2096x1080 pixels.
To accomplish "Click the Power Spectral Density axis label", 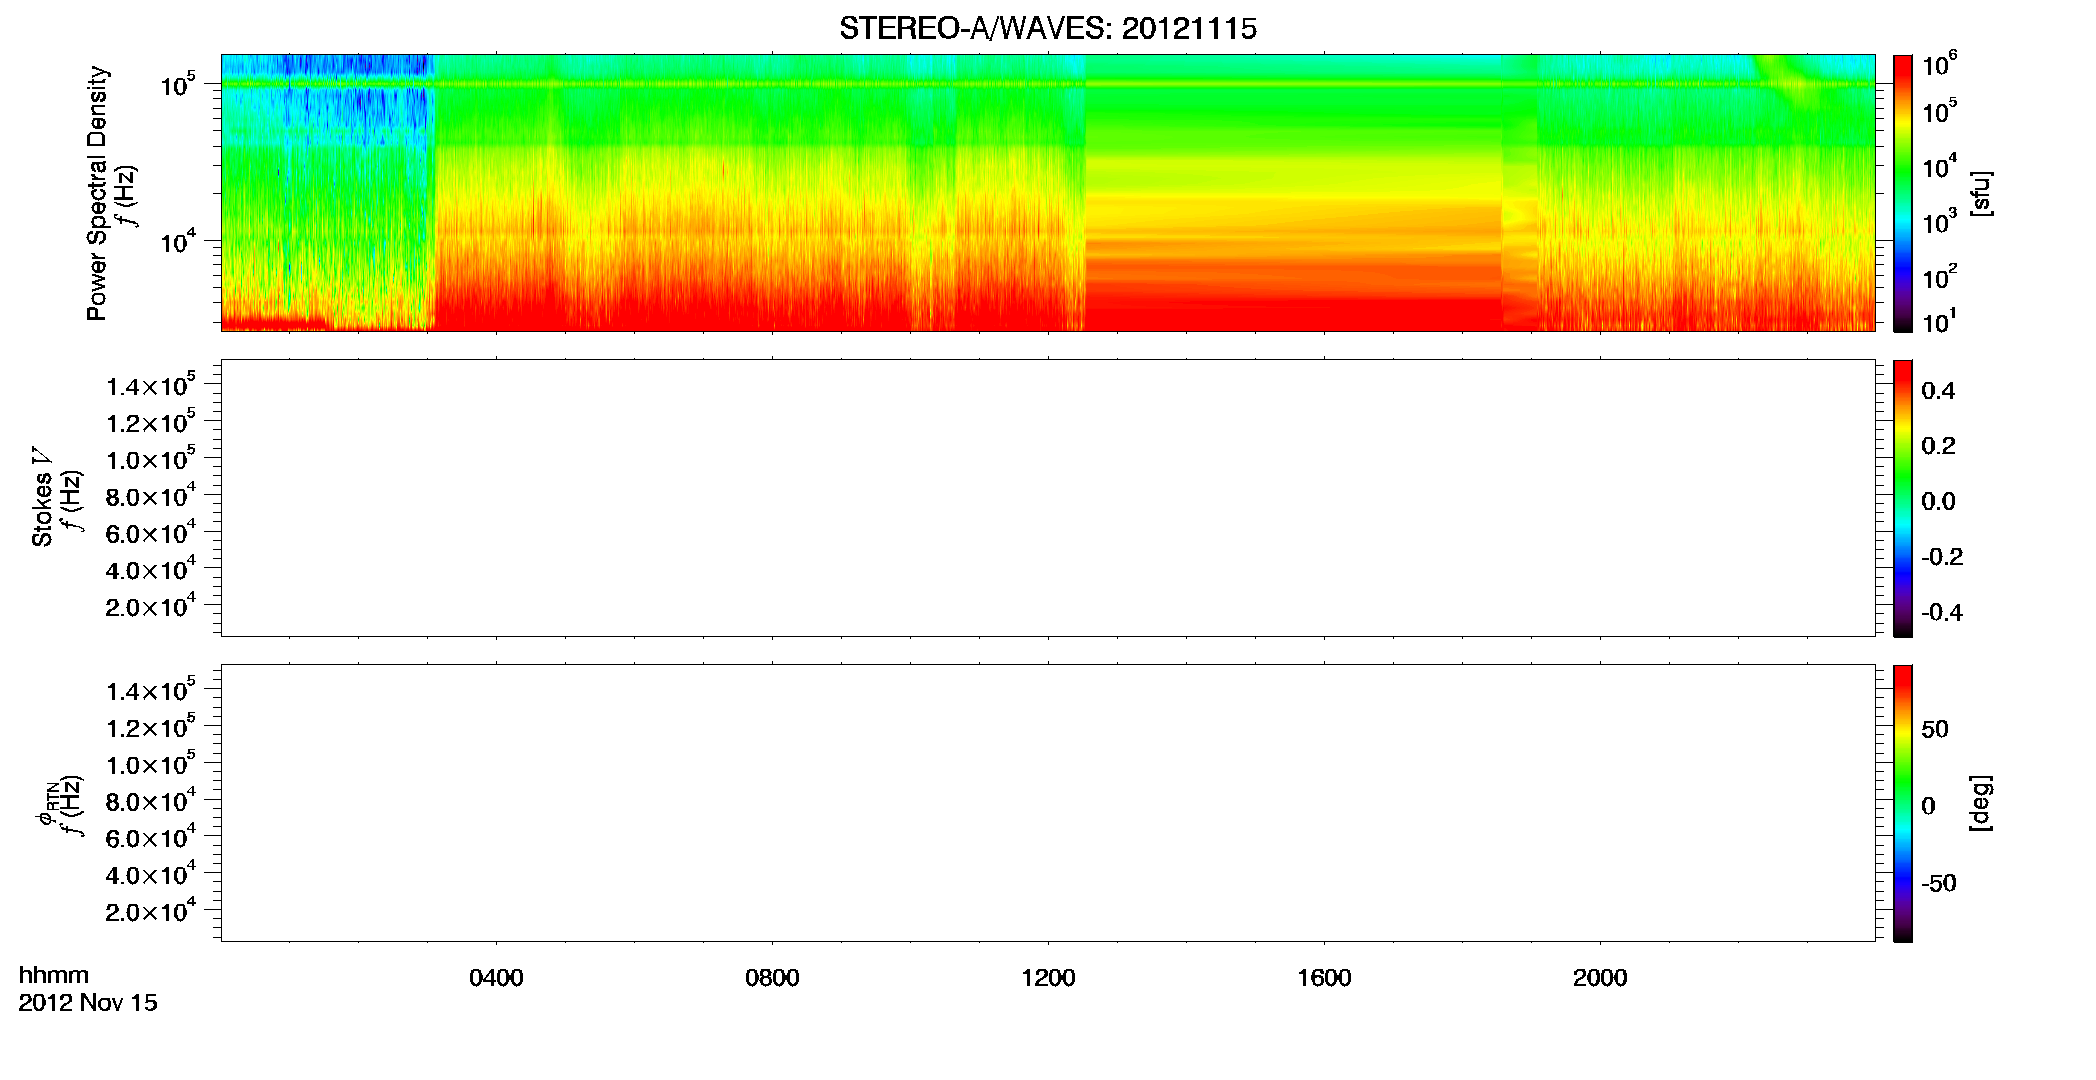I will click(96, 193).
